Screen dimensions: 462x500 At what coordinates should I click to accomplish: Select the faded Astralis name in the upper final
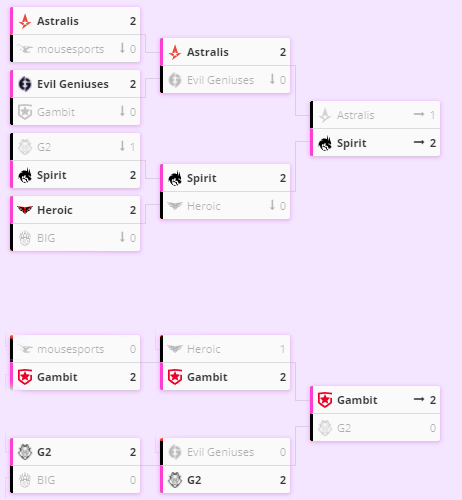tap(356, 115)
